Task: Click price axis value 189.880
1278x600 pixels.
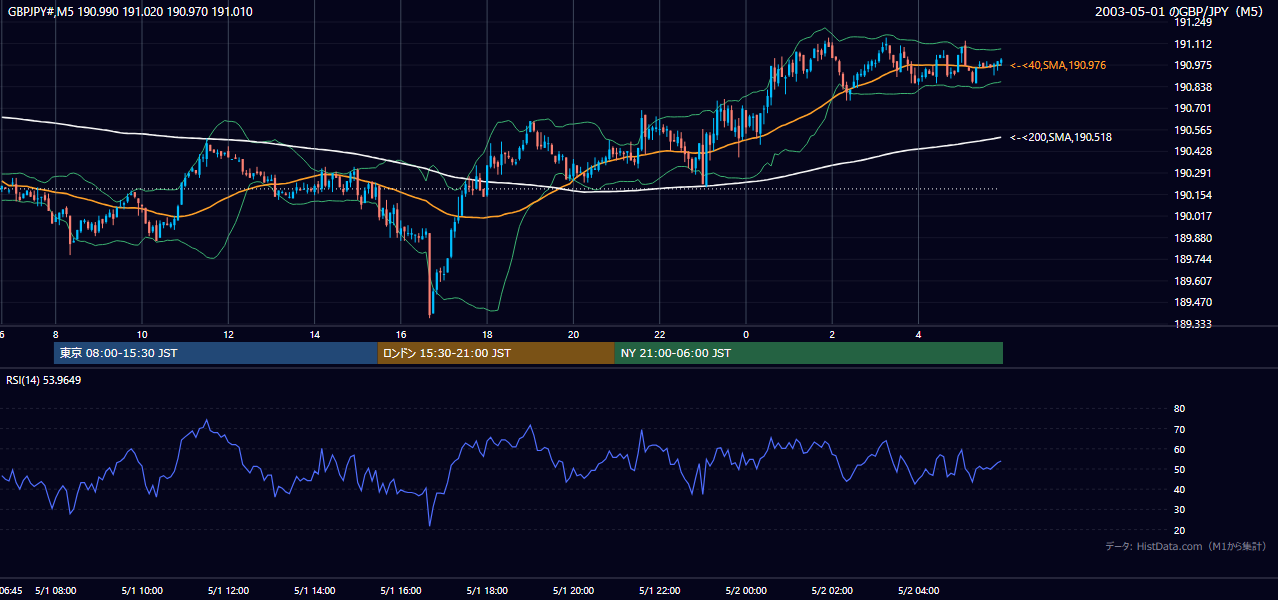Action: [1193, 238]
